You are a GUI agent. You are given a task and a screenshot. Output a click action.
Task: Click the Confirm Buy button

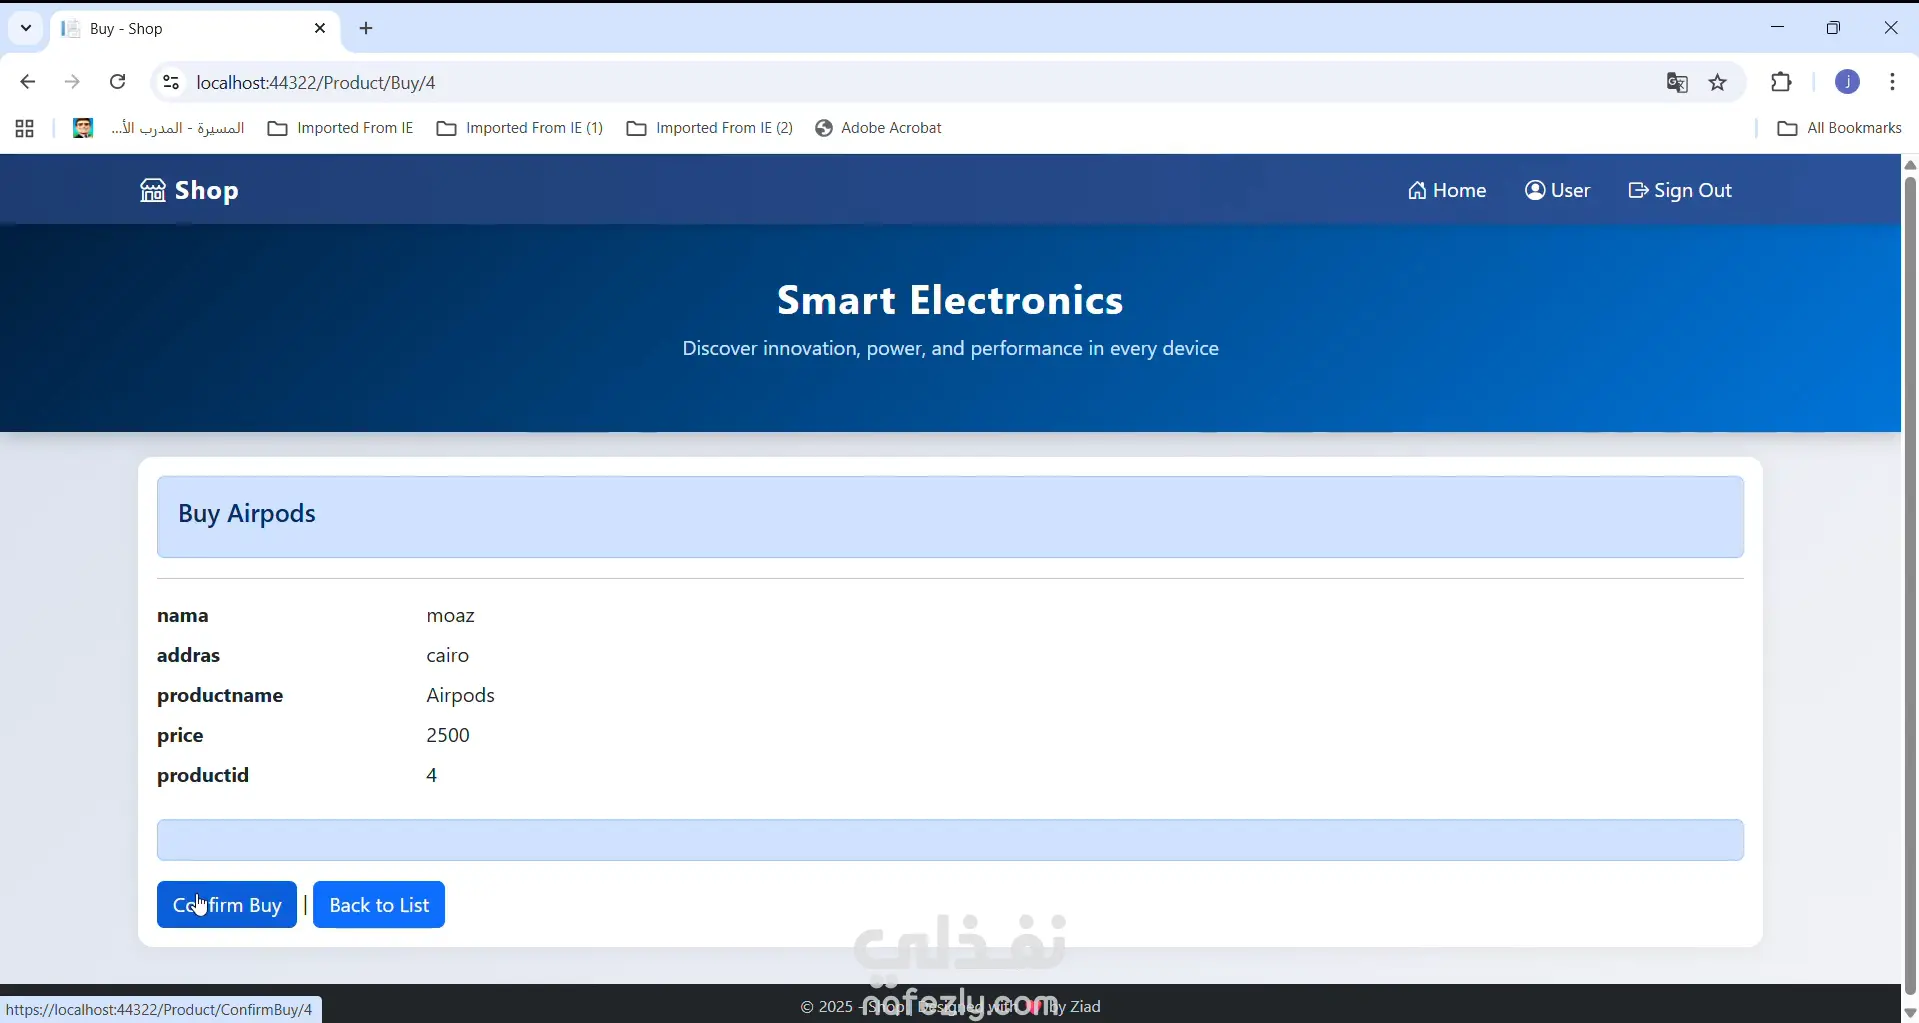(x=227, y=904)
